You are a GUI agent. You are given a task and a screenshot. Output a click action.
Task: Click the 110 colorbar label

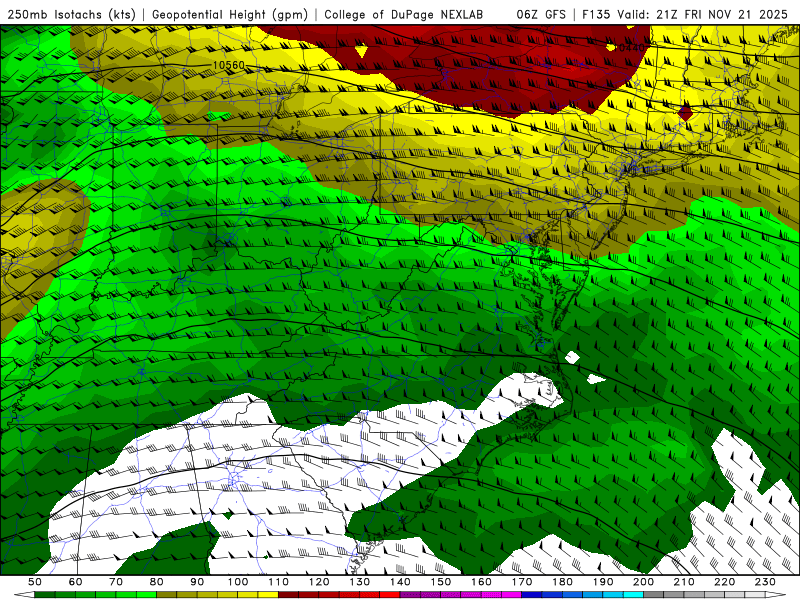click(x=279, y=582)
